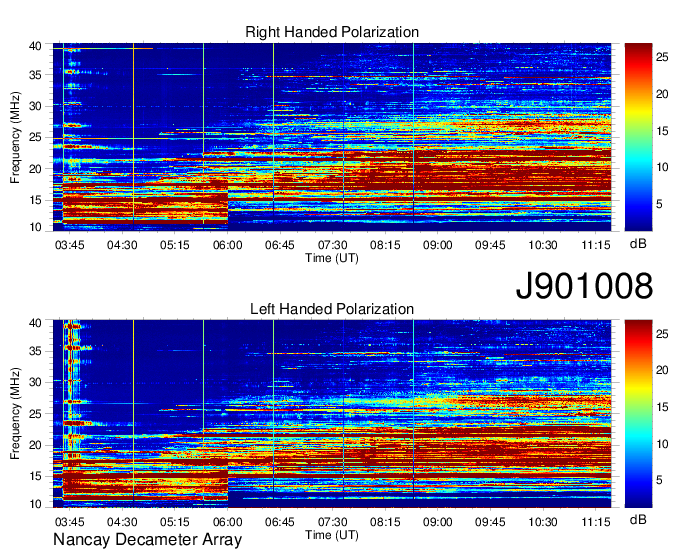Click the "10" dB tick on the lower color bar

[662, 444]
